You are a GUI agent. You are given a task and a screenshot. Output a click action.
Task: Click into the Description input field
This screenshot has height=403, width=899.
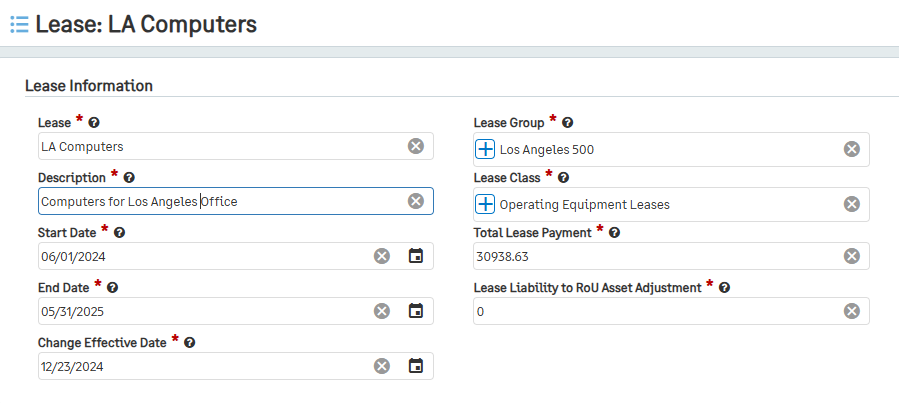click(x=236, y=201)
